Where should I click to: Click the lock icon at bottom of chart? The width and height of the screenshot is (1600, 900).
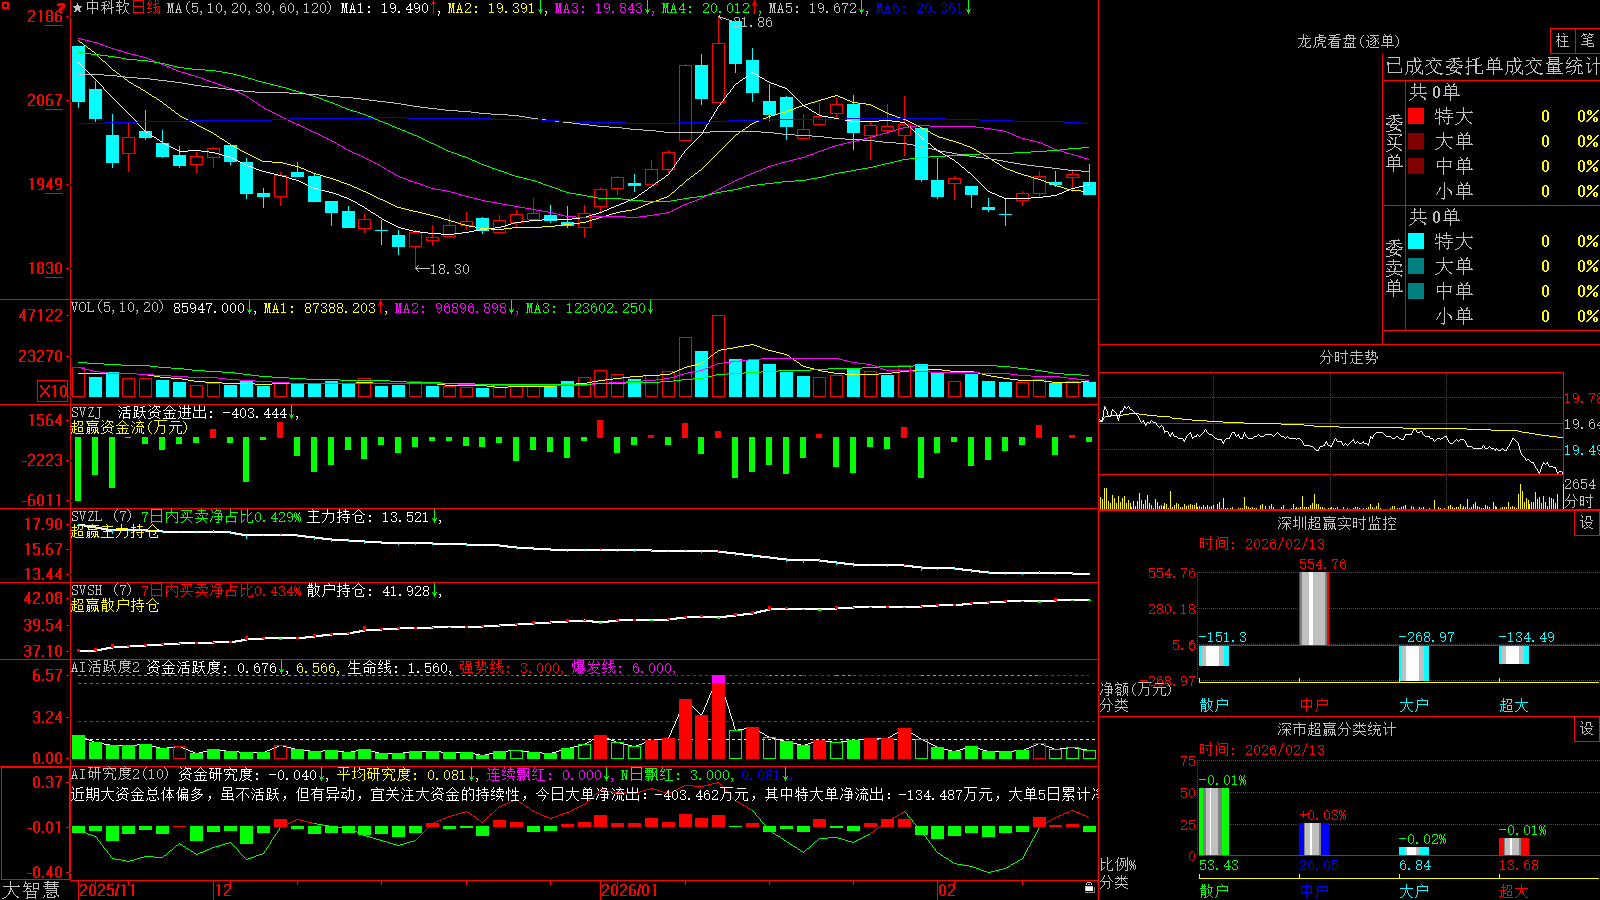1089,888
